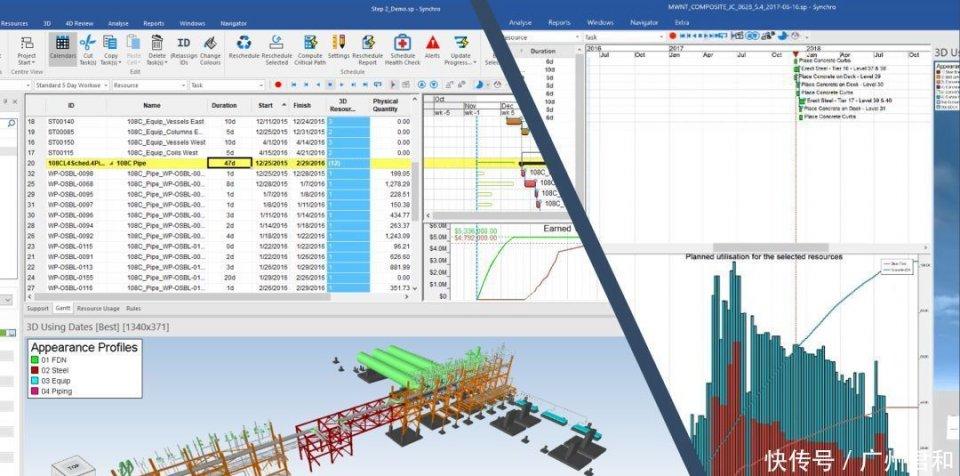Click the Name column header

pyautogui.click(x=152, y=105)
